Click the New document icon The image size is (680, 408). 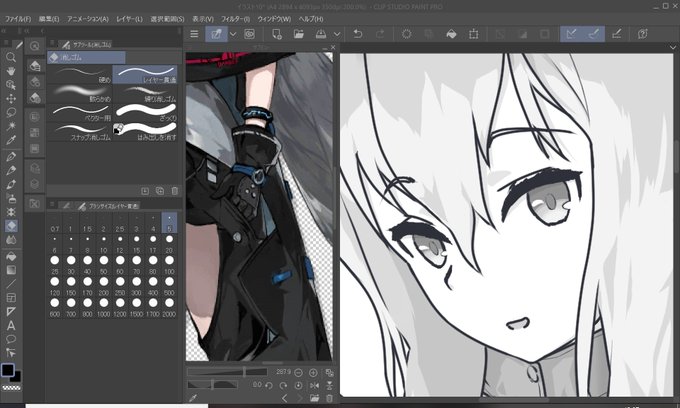277,34
